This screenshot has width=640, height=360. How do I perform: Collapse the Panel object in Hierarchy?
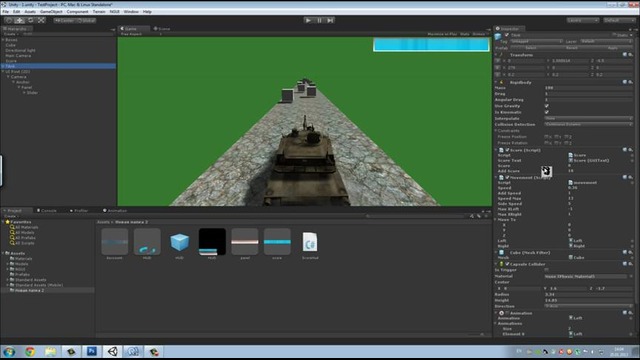click(19, 87)
